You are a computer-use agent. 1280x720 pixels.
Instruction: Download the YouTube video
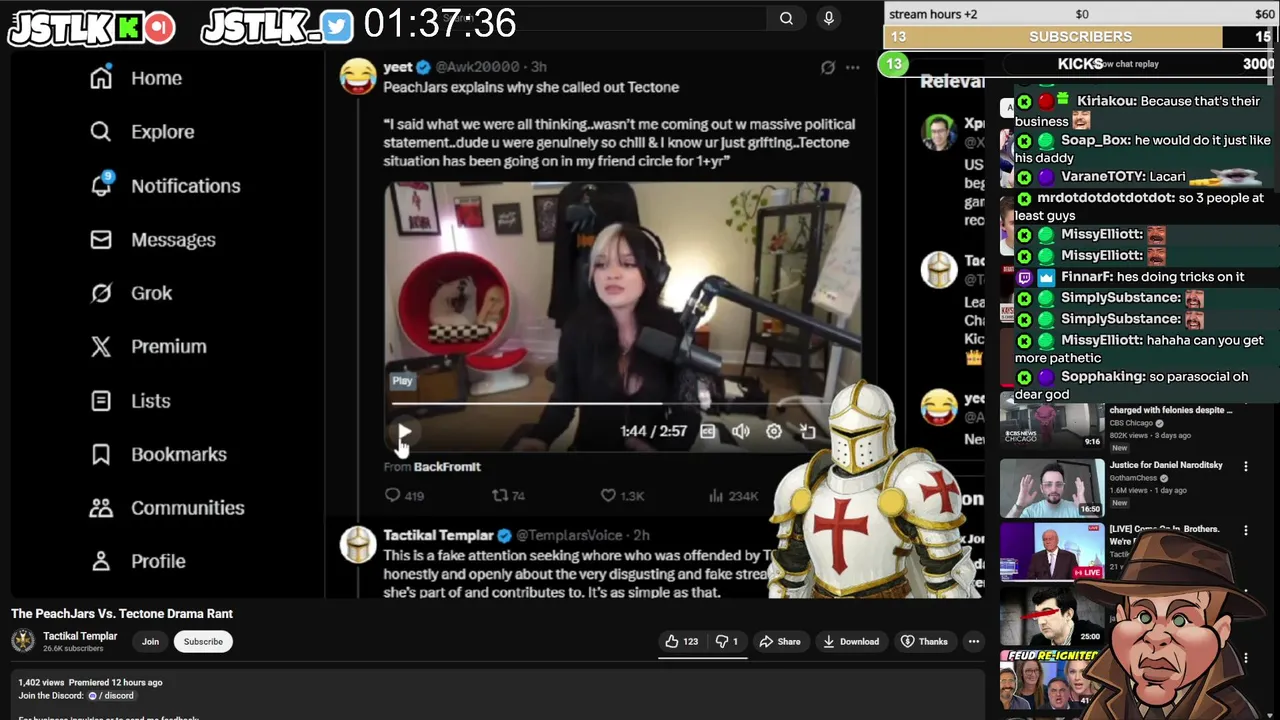point(851,641)
